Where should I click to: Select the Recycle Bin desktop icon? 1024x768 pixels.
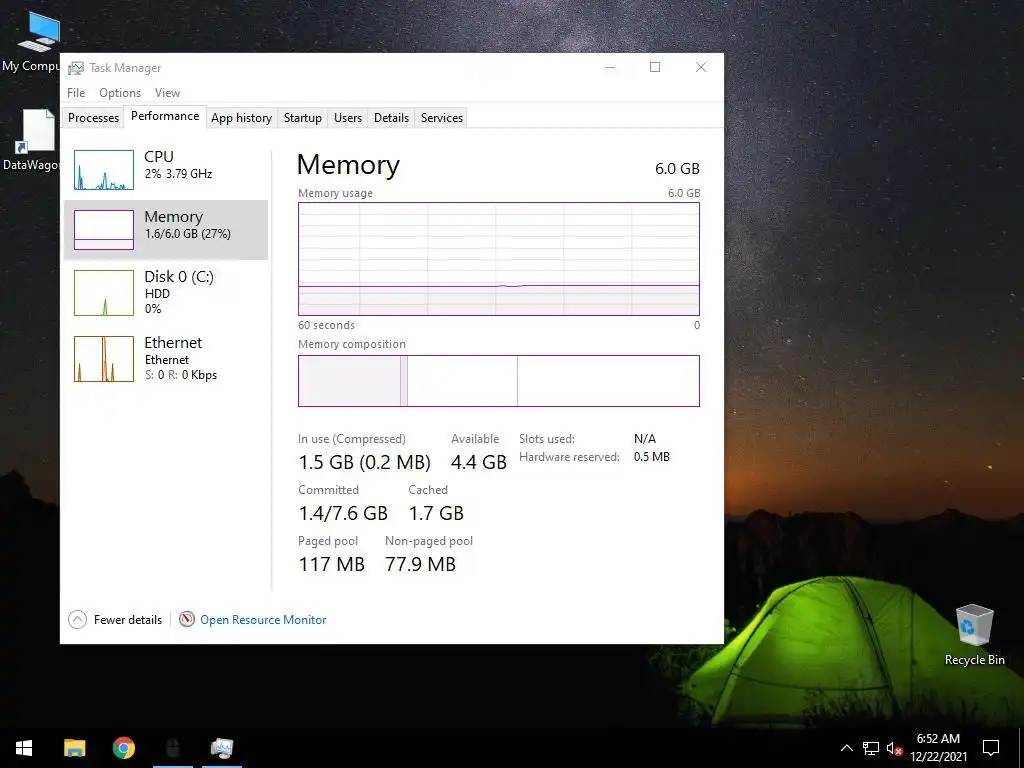pos(974,625)
